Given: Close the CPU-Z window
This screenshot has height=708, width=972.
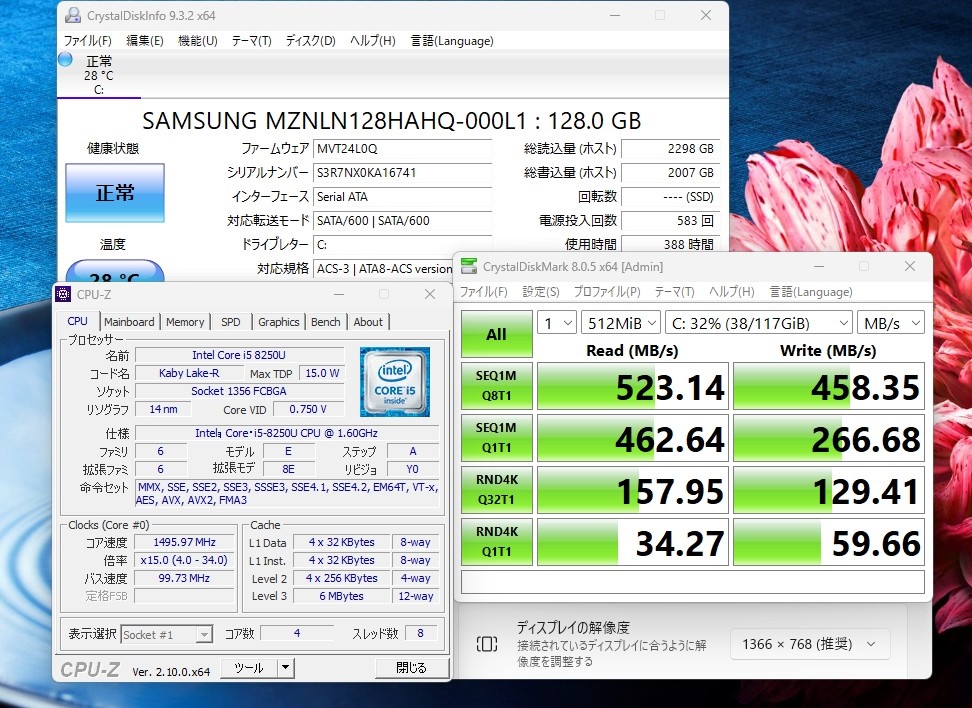Looking at the screenshot, I should pos(430,294).
